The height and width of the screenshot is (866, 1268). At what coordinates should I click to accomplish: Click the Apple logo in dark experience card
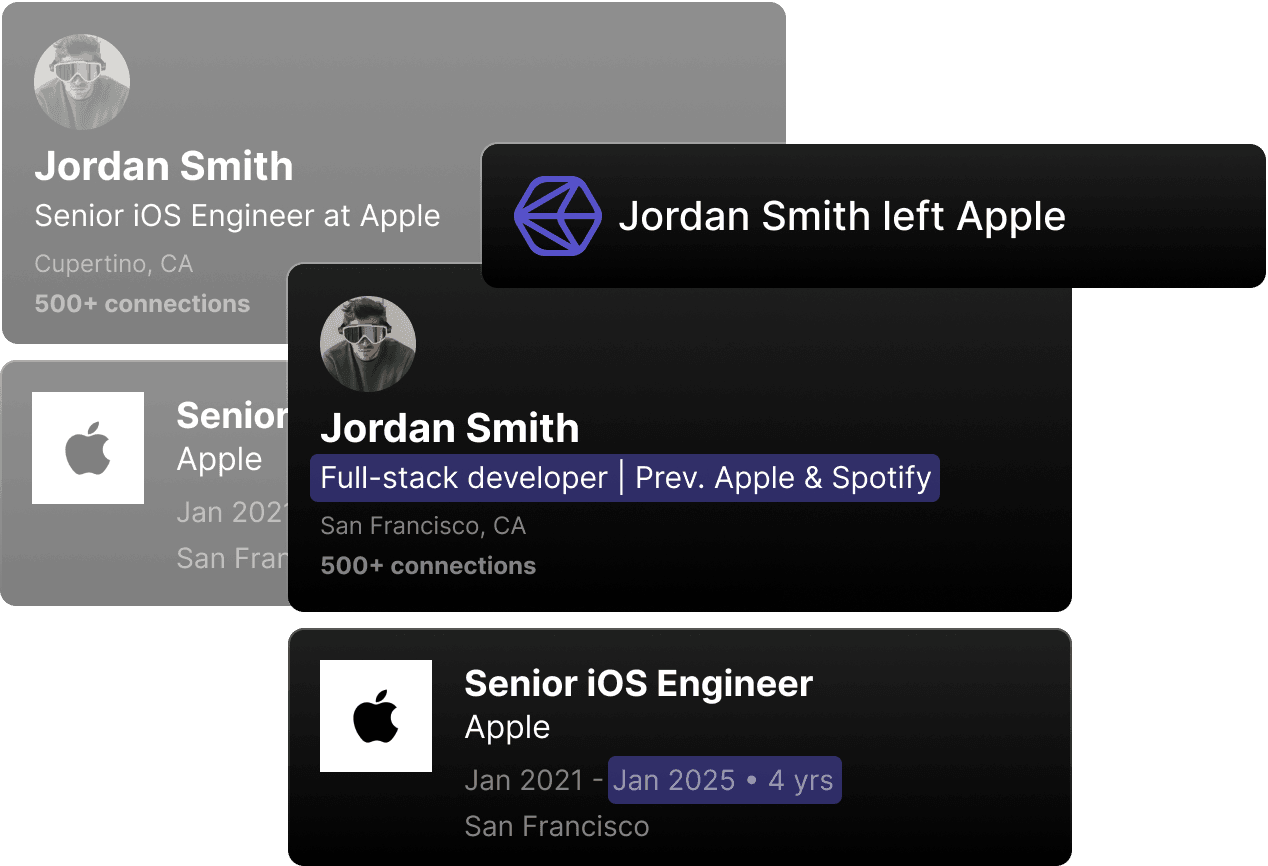pos(376,716)
